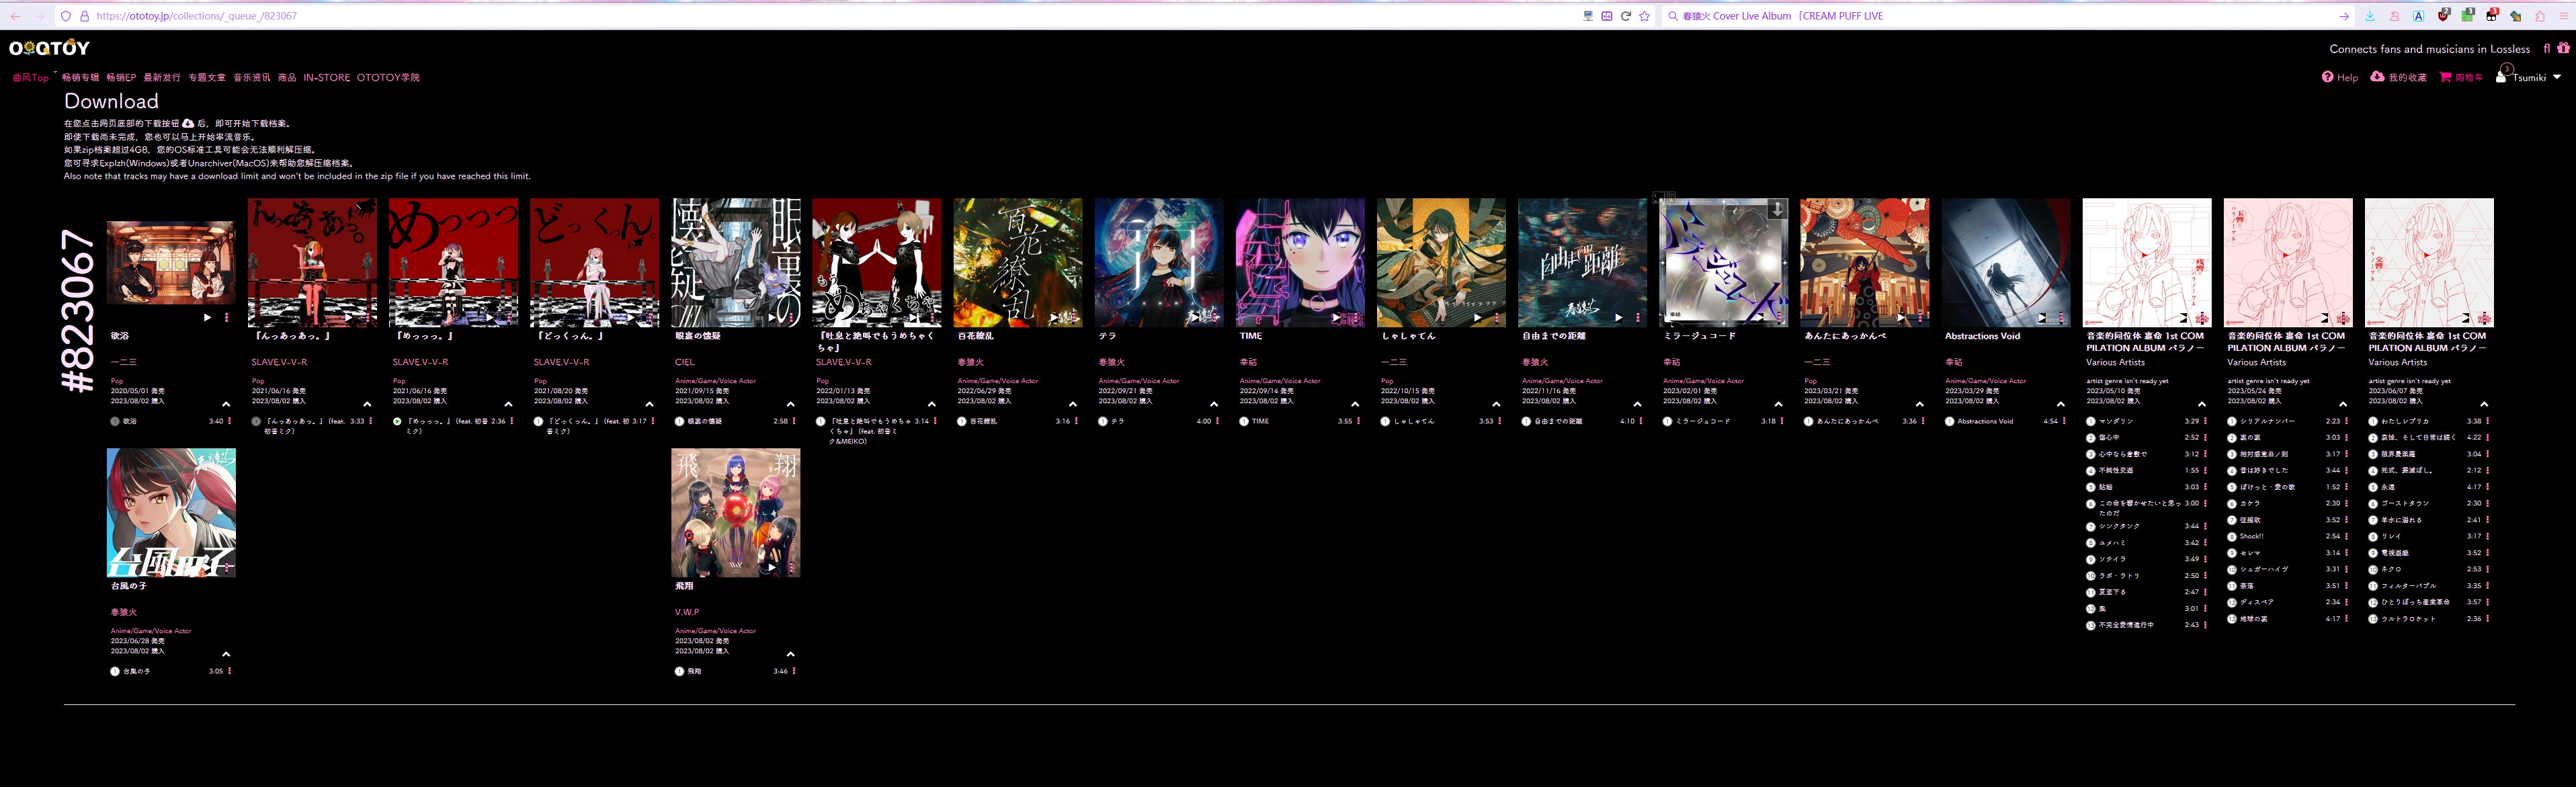The image size is (2576, 787).
Task: Toggle track 1 button of 飛翔
Action: pyautogui.click(x=680, y=672)
